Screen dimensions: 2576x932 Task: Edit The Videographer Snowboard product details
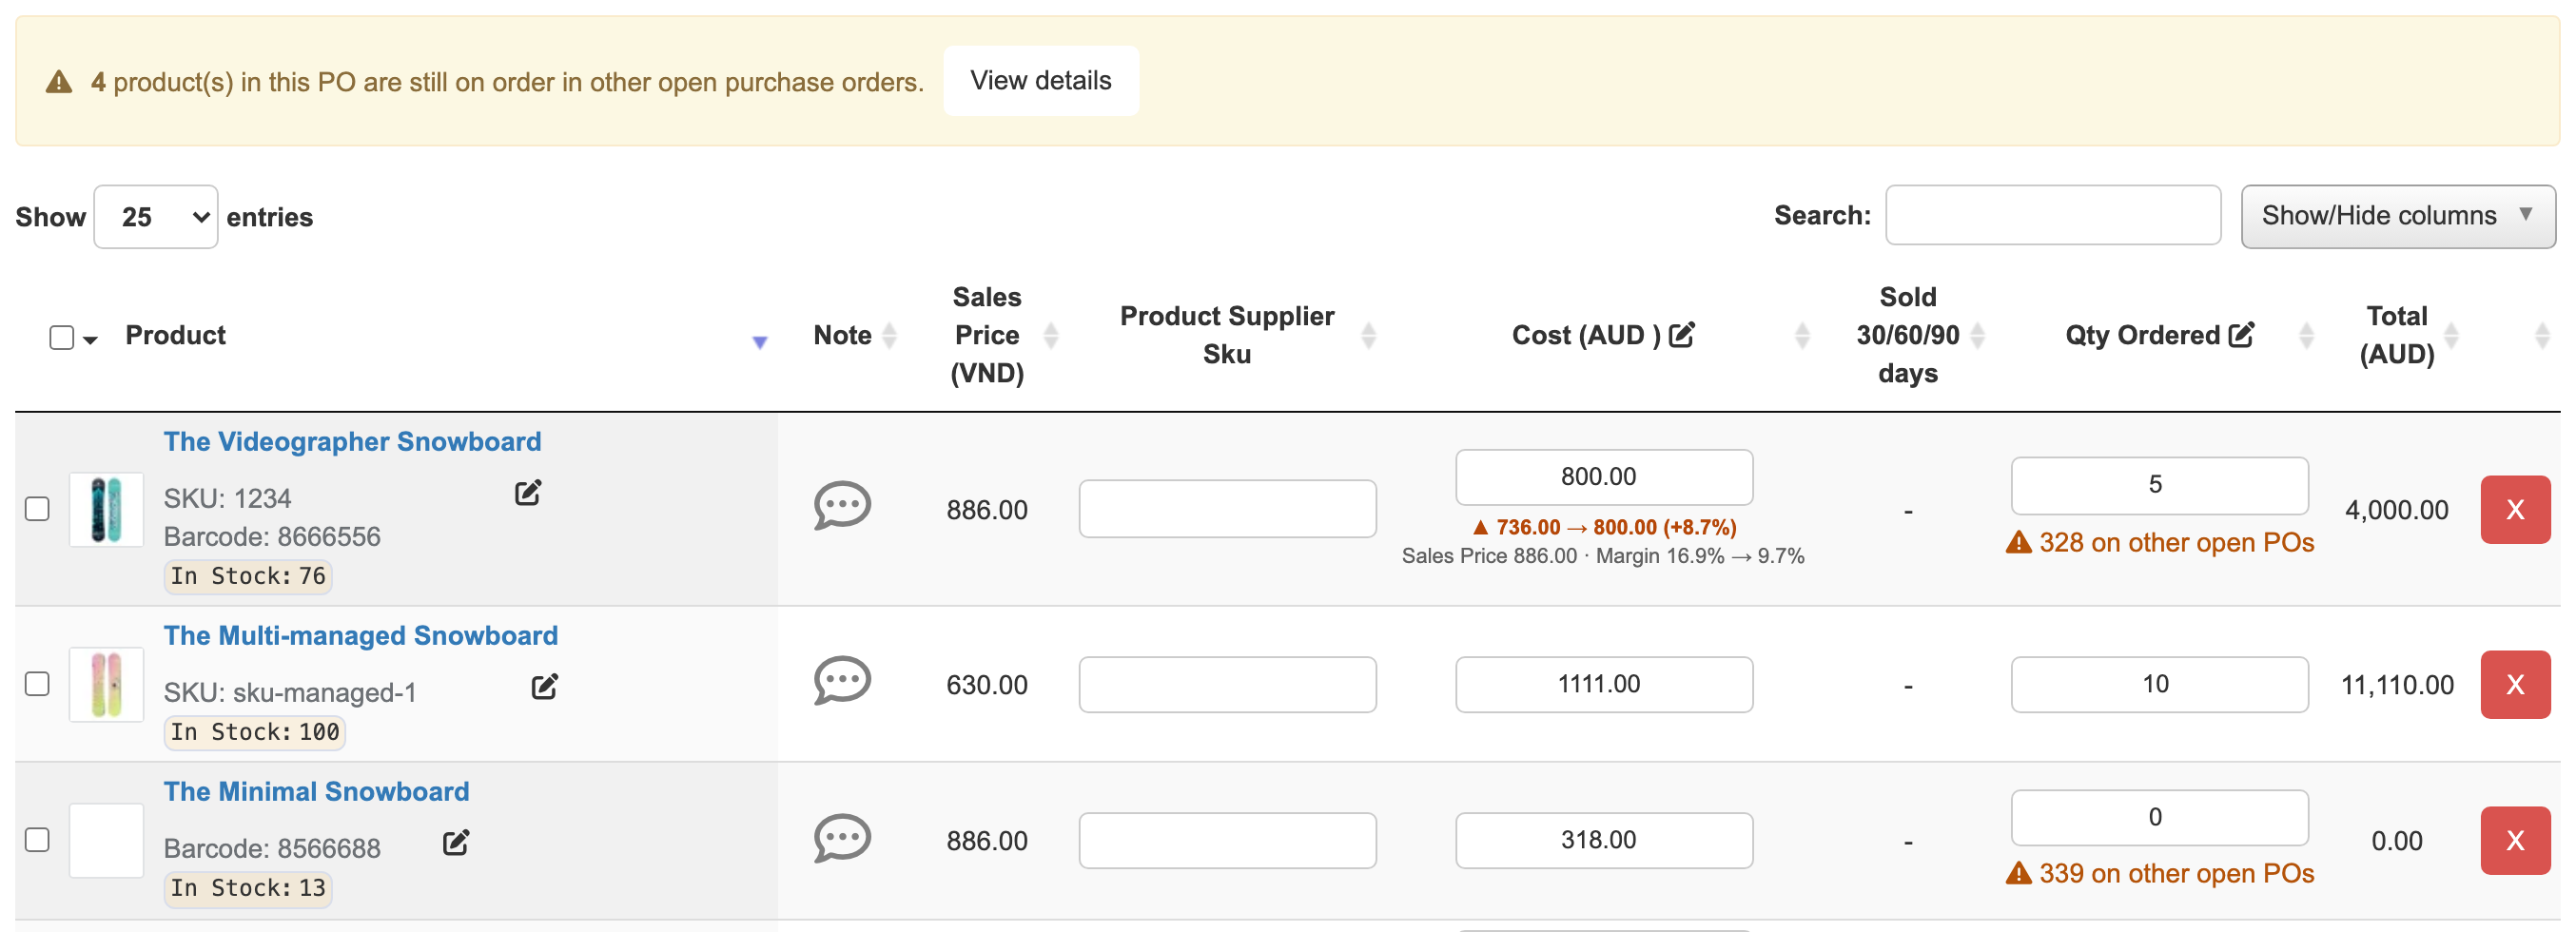528,493
